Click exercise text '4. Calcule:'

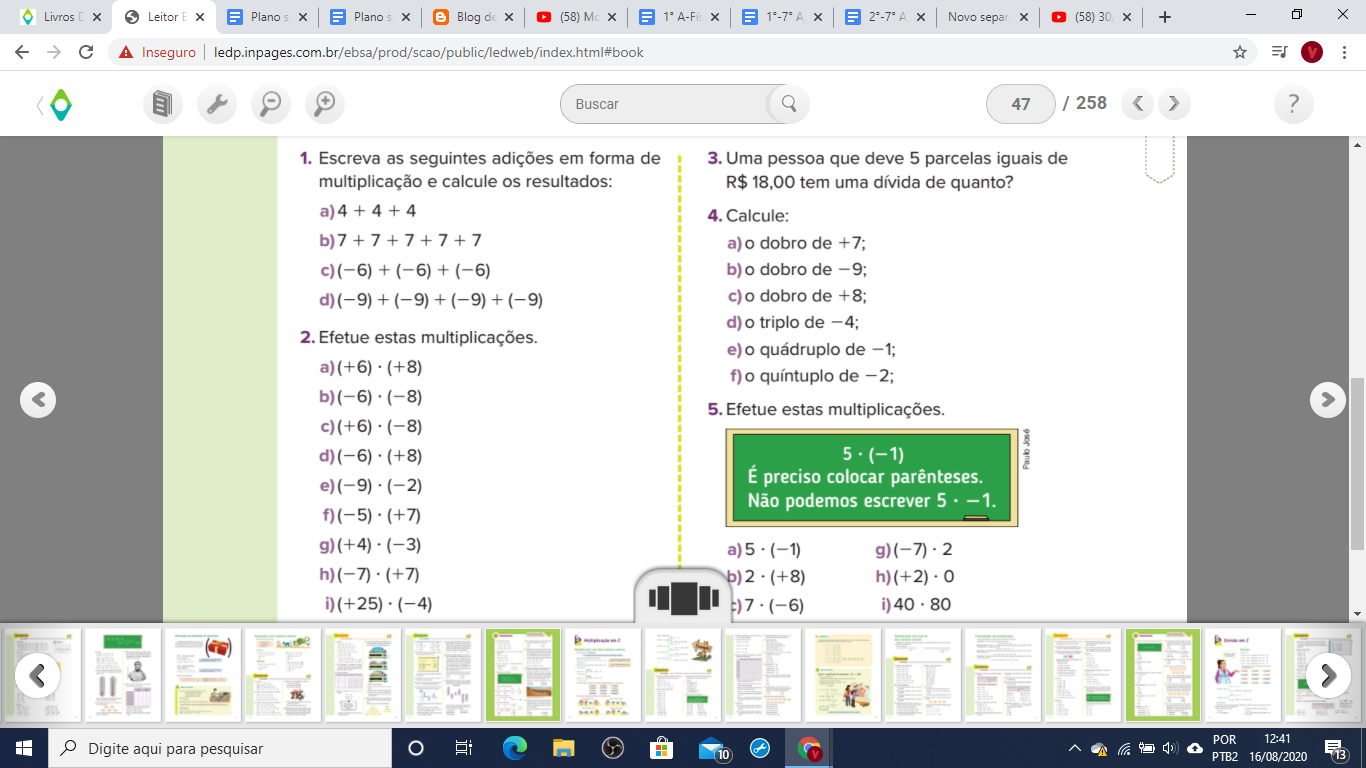(x=748, y=215)
